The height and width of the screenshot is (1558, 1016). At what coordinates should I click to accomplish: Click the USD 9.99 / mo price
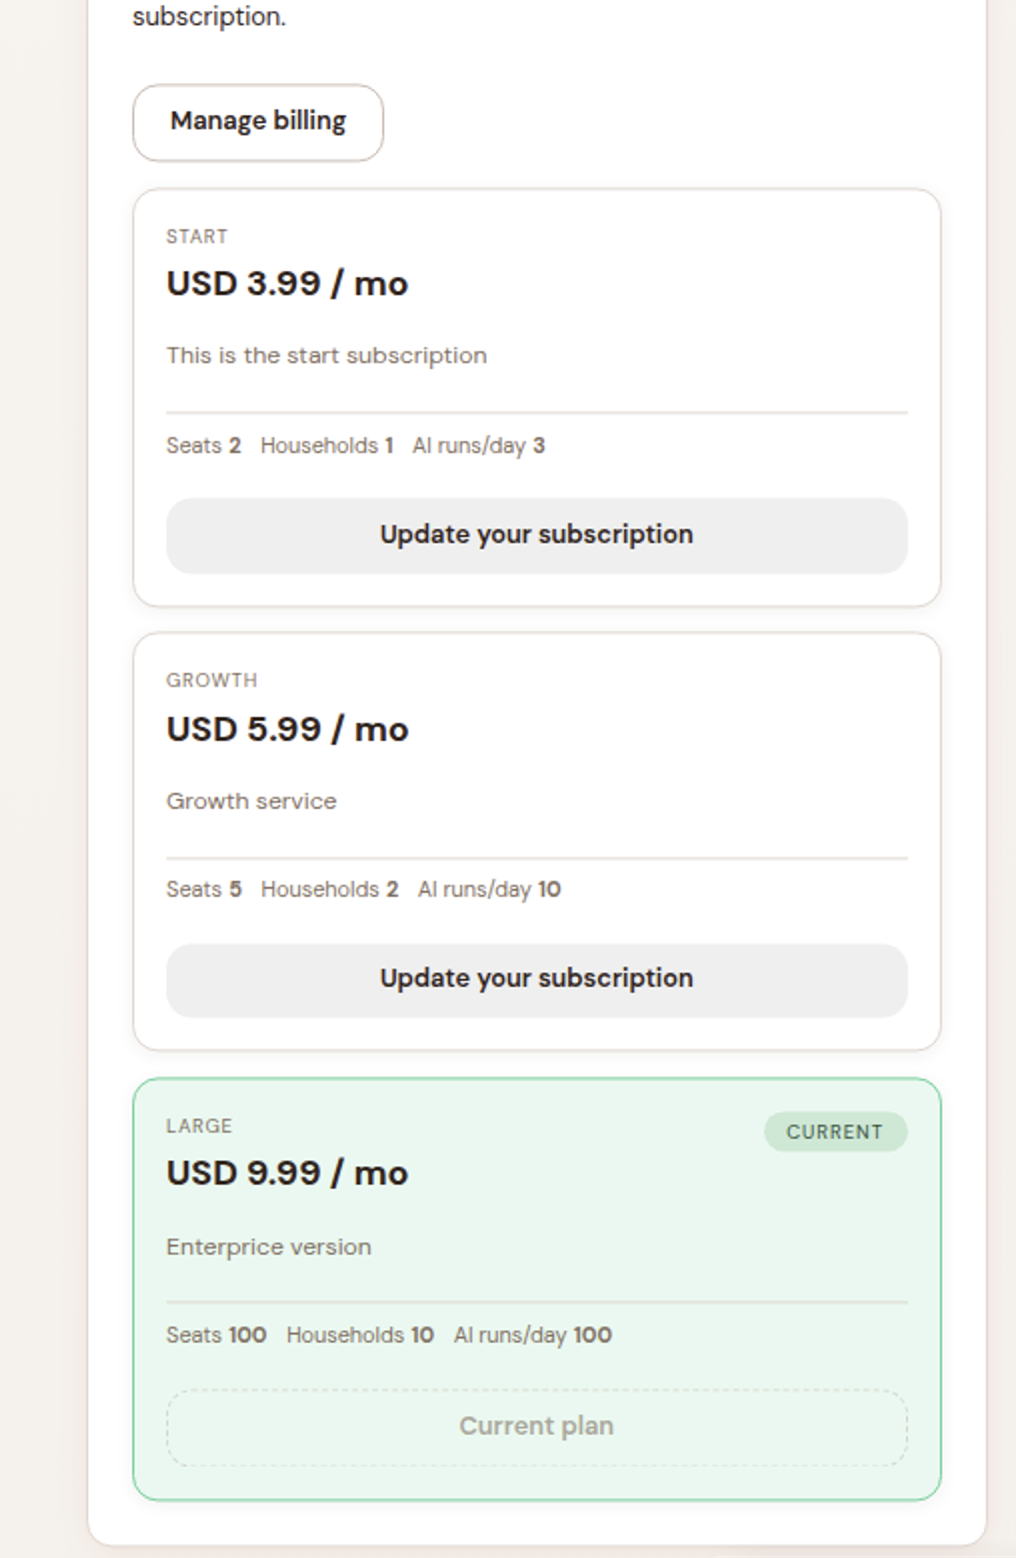(x=287, y=1173)
